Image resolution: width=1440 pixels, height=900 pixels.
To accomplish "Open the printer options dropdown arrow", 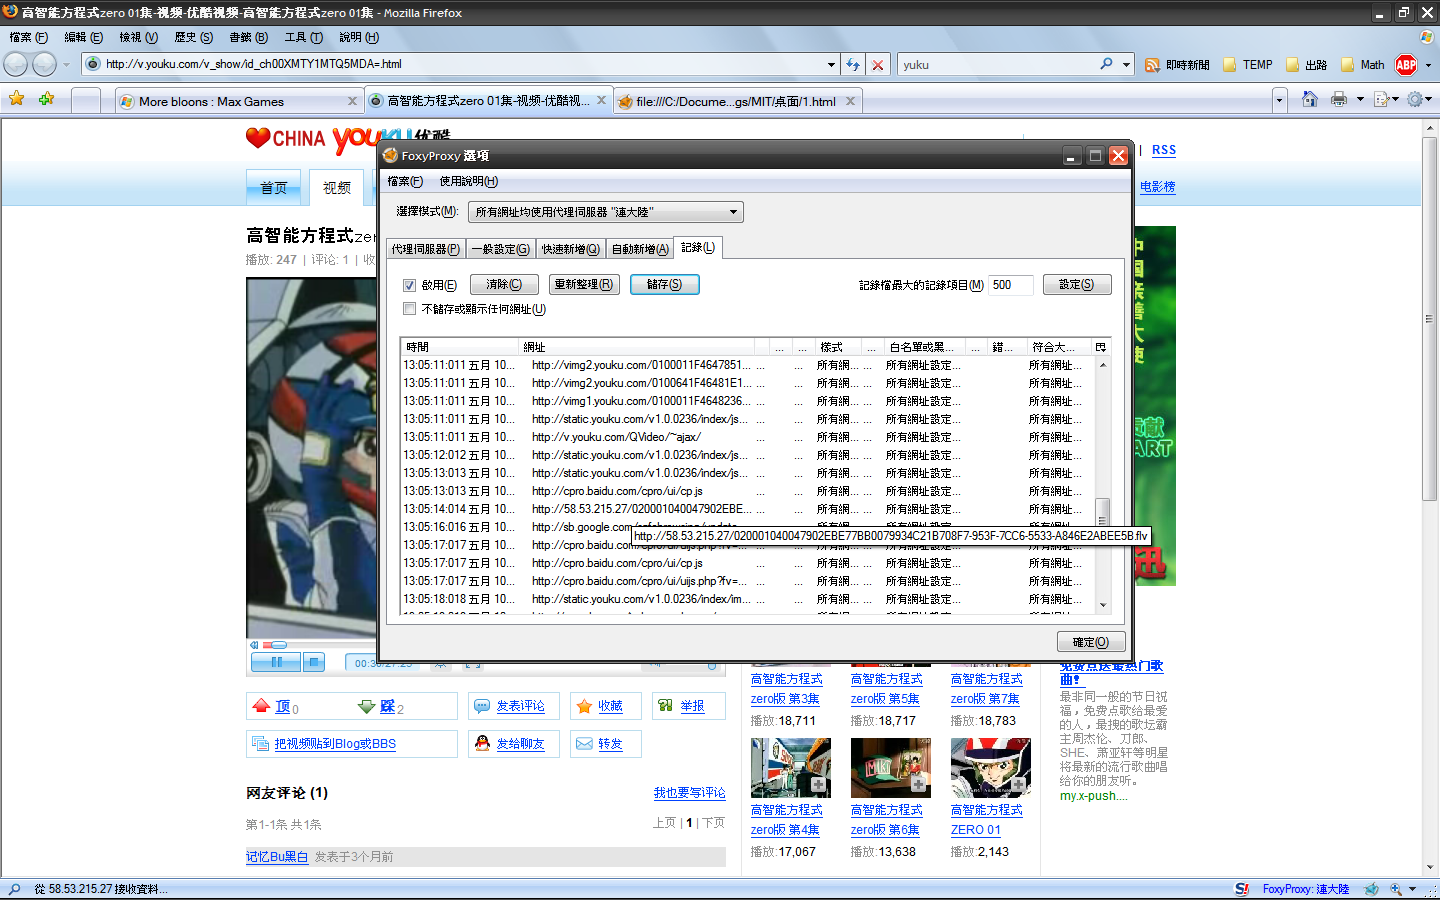I will [x=1360, y=99].
